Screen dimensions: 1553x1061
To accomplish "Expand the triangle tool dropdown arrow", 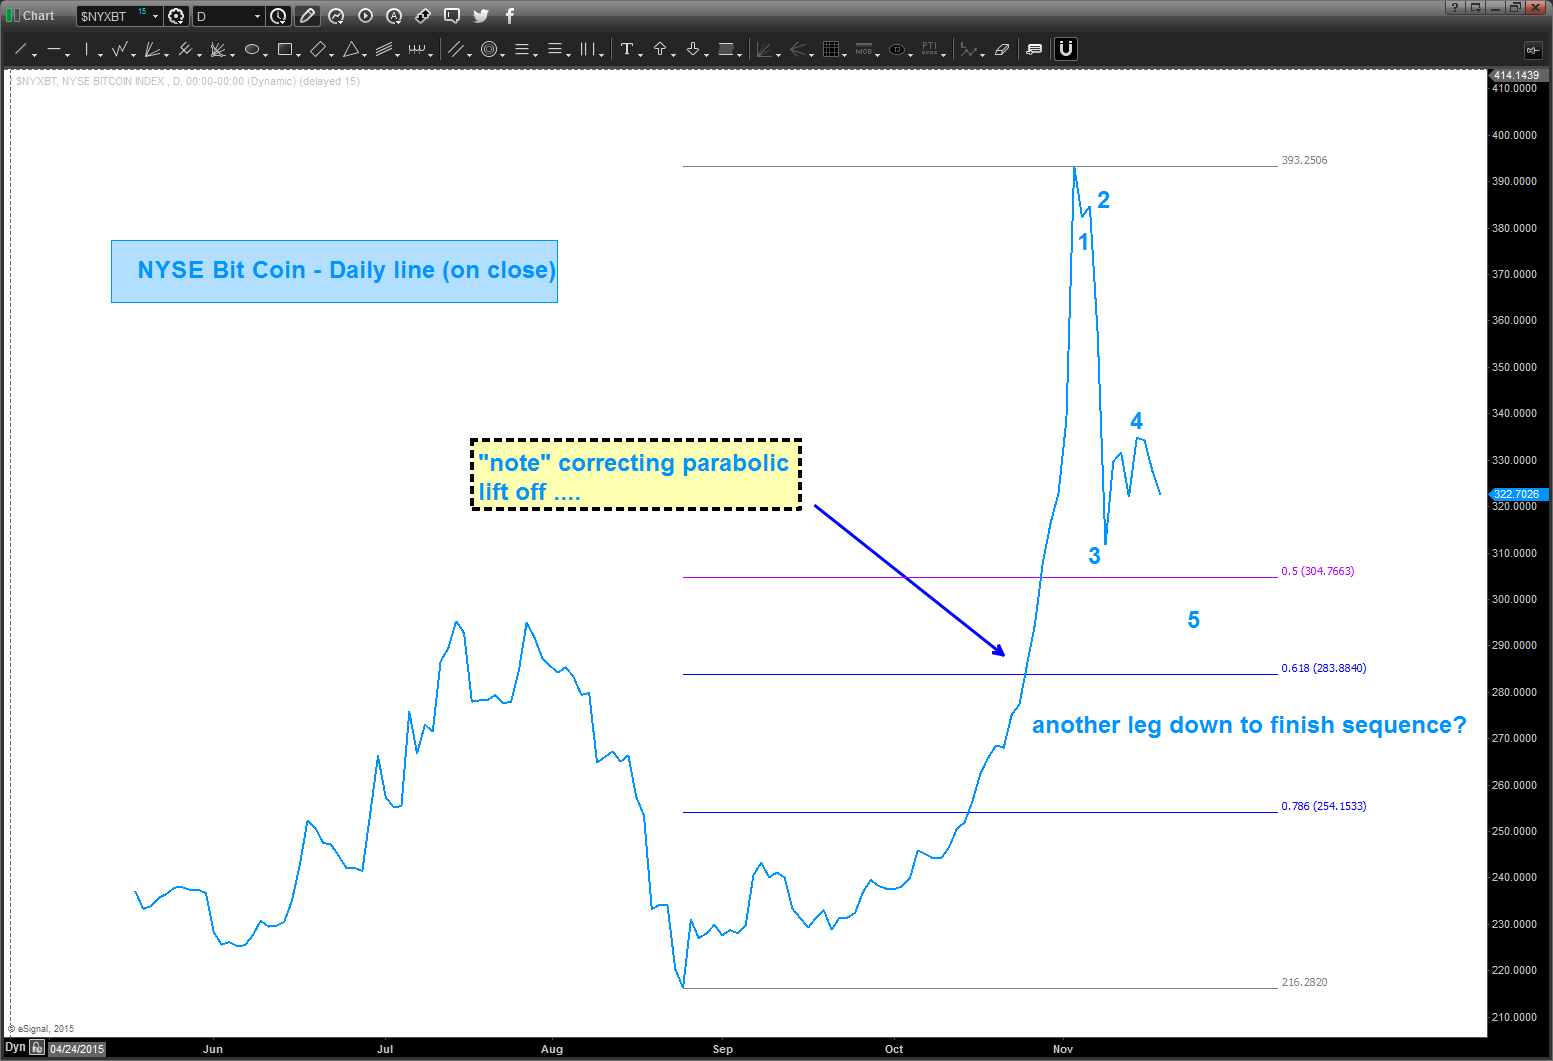I will click(x=362, y=53).
